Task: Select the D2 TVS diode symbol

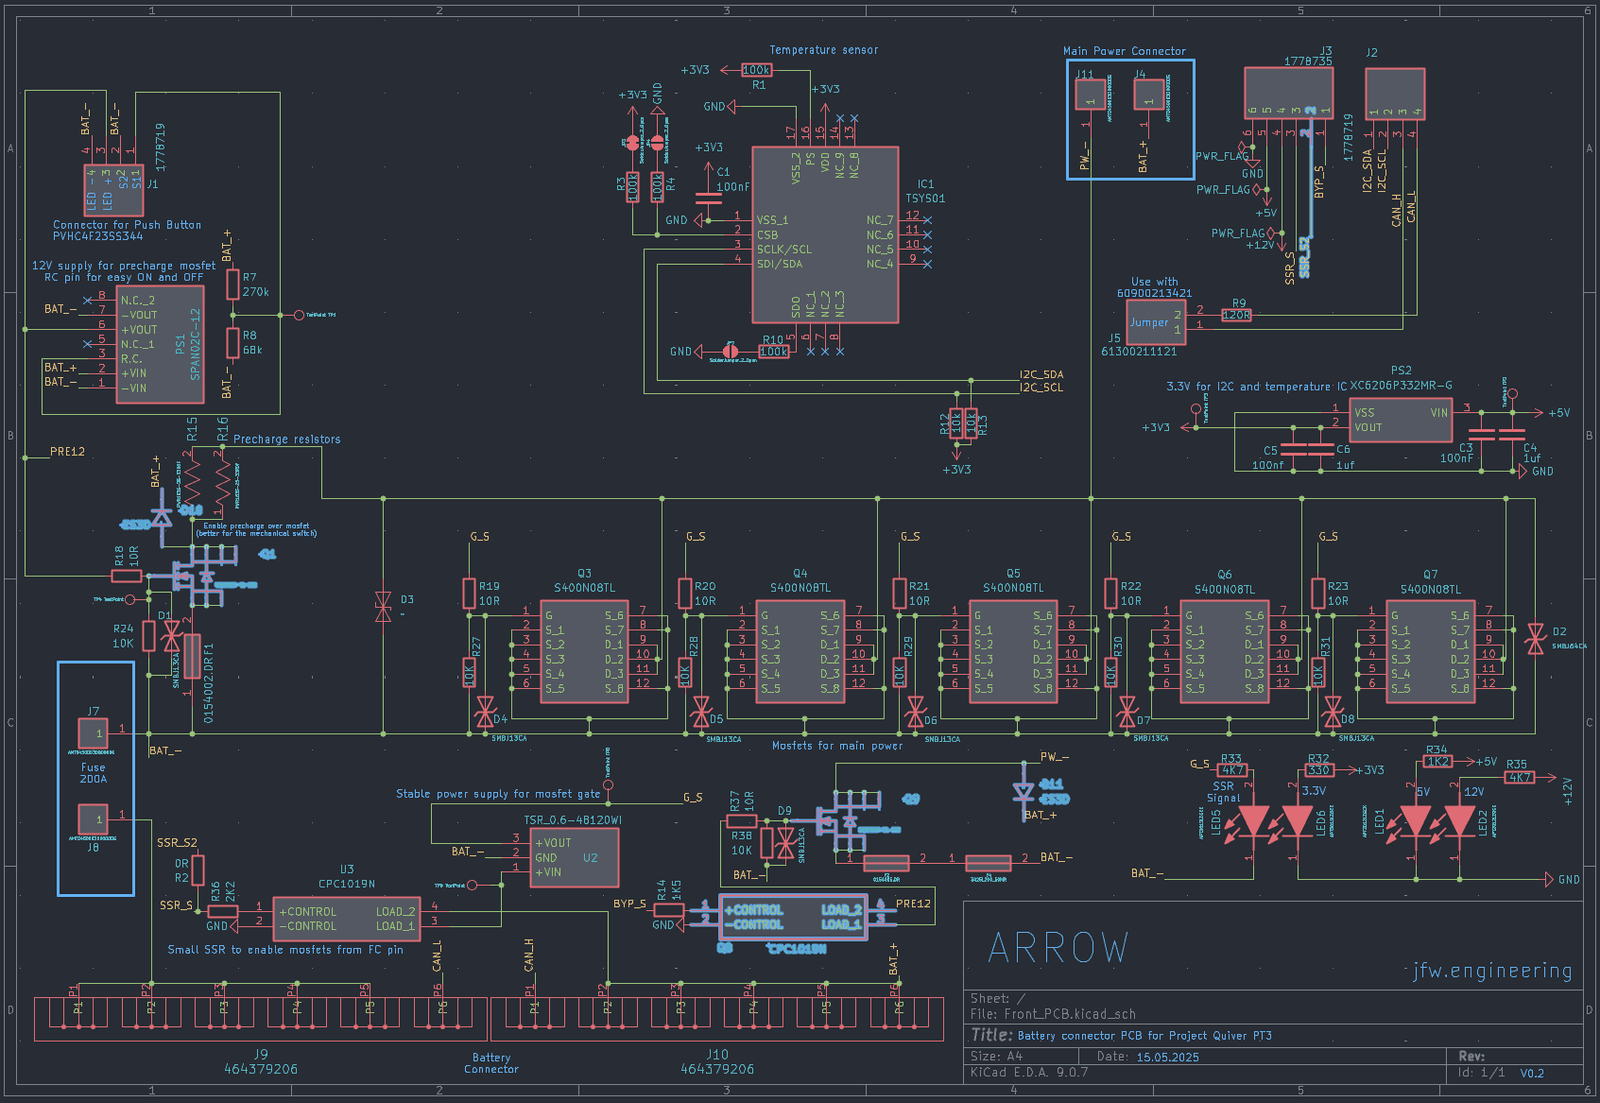Action: point(1535,639)
